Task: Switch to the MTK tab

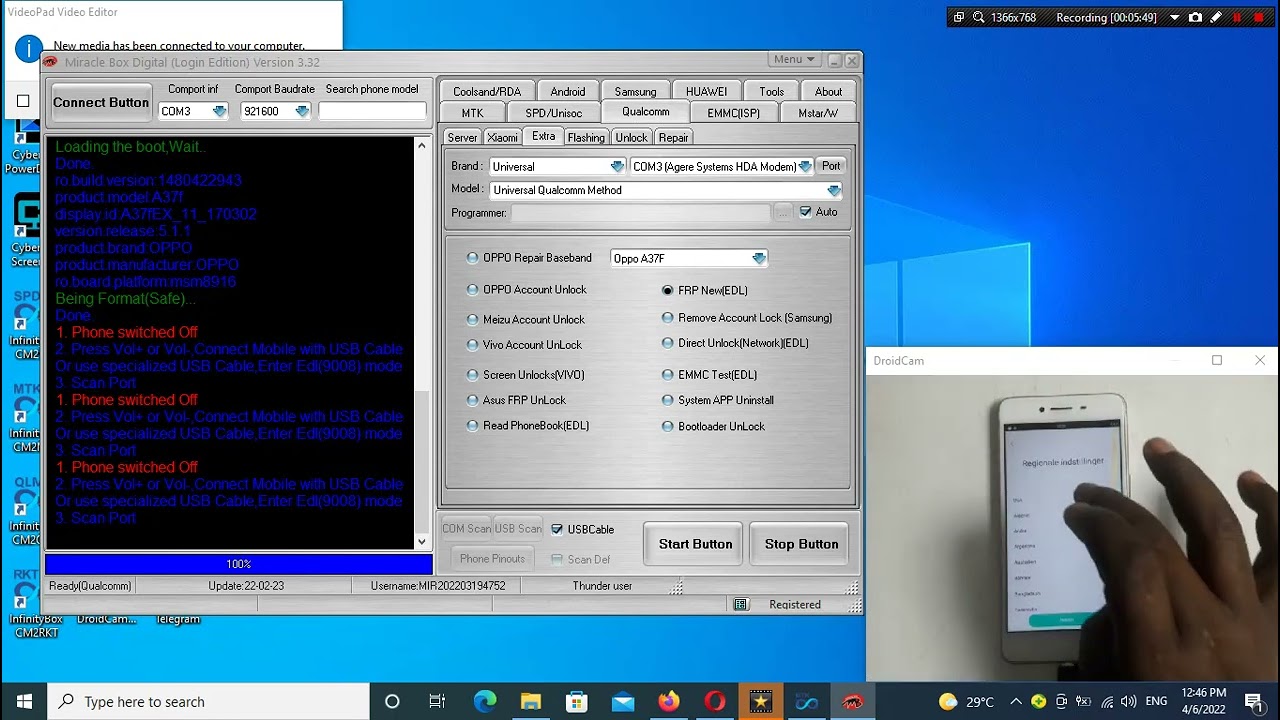Action: 472,113
